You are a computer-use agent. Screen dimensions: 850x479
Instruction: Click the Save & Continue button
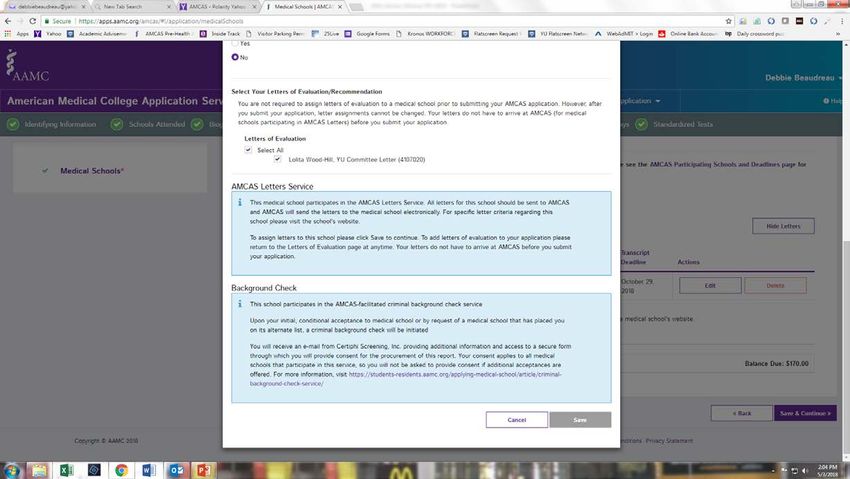[x=805, y=413]
